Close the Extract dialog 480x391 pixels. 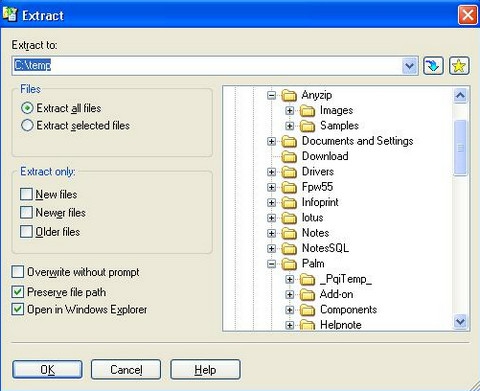tap(468, 15)
